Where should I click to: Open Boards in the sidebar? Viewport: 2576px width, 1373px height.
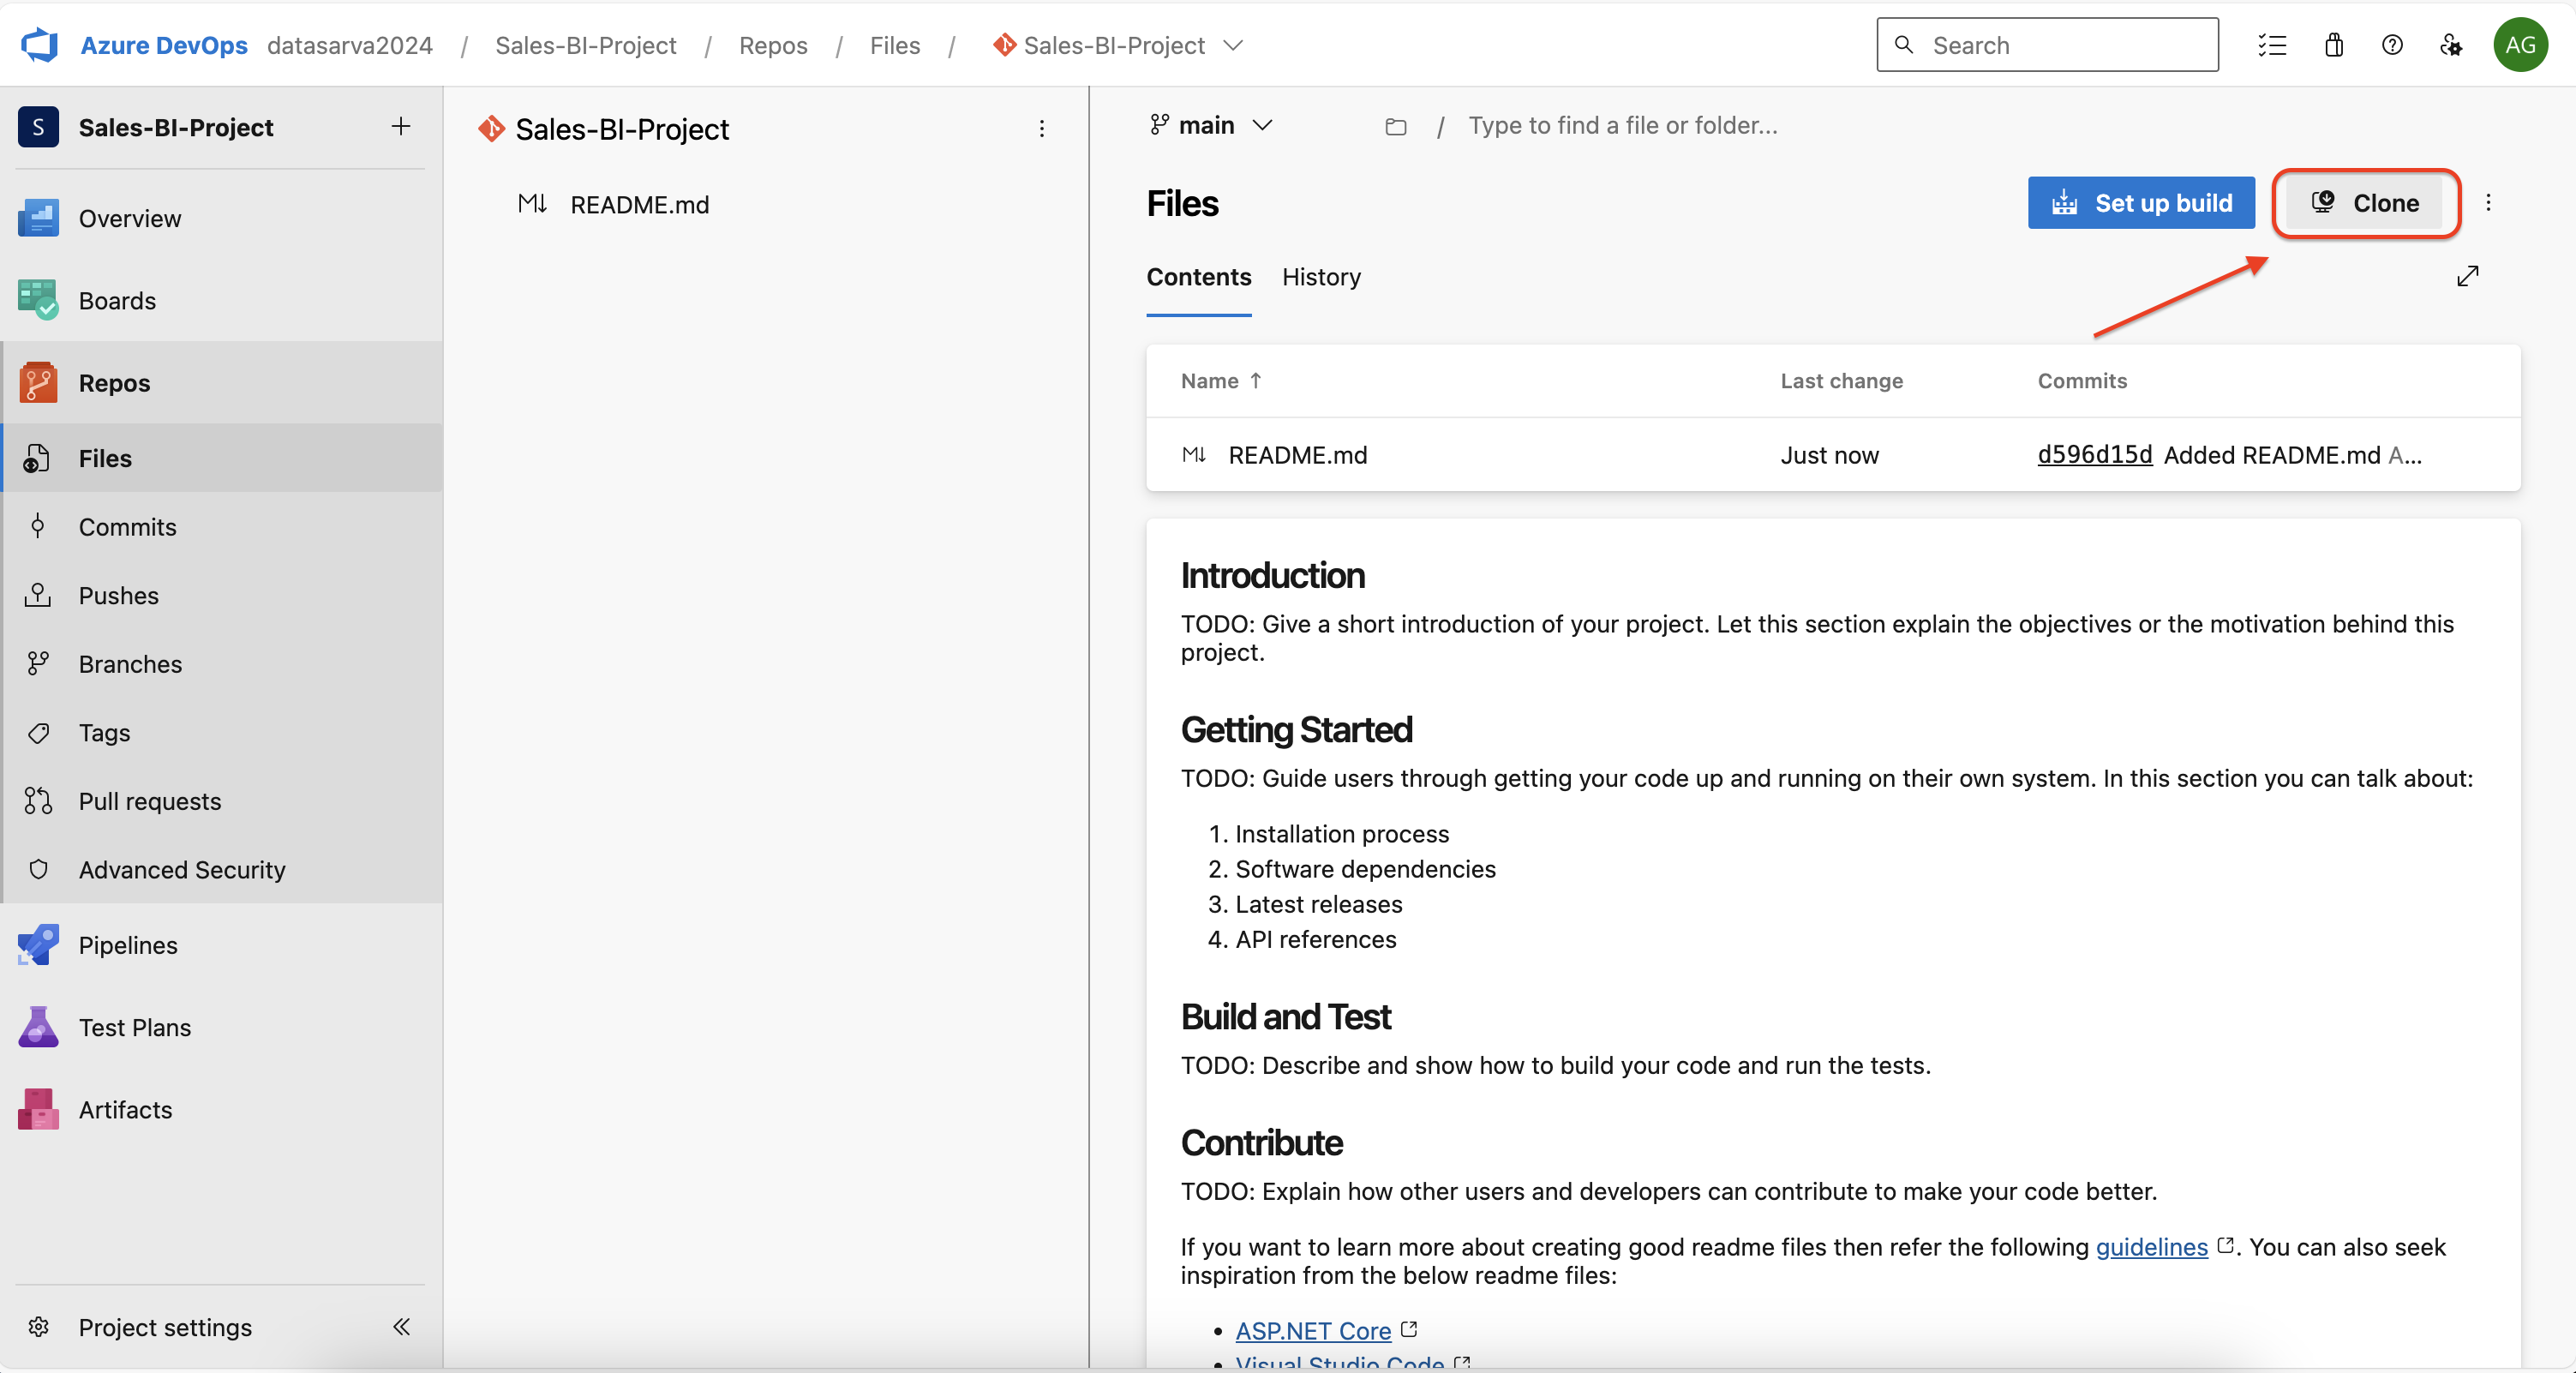click(x=221, y=300)
